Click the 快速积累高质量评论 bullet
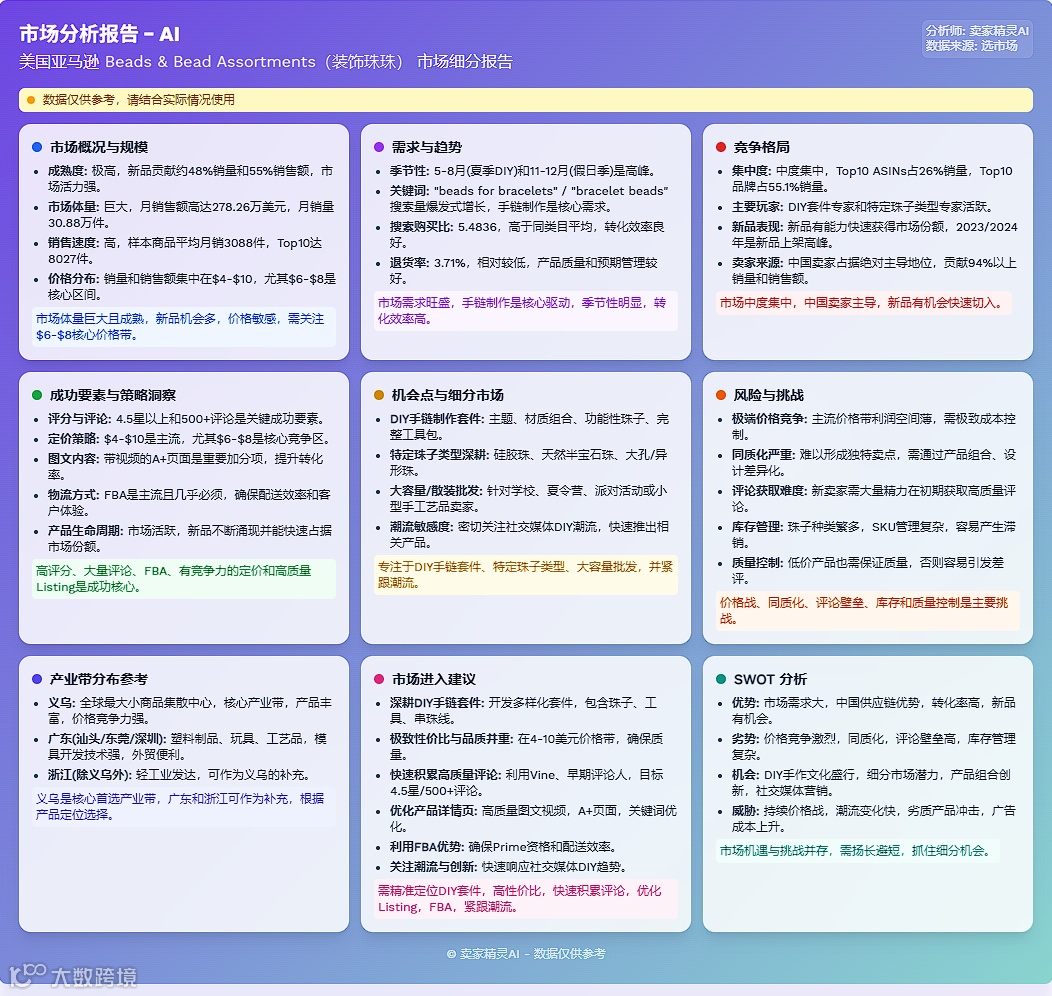The height and width of the screenshot is (996, 1052). 527,782
